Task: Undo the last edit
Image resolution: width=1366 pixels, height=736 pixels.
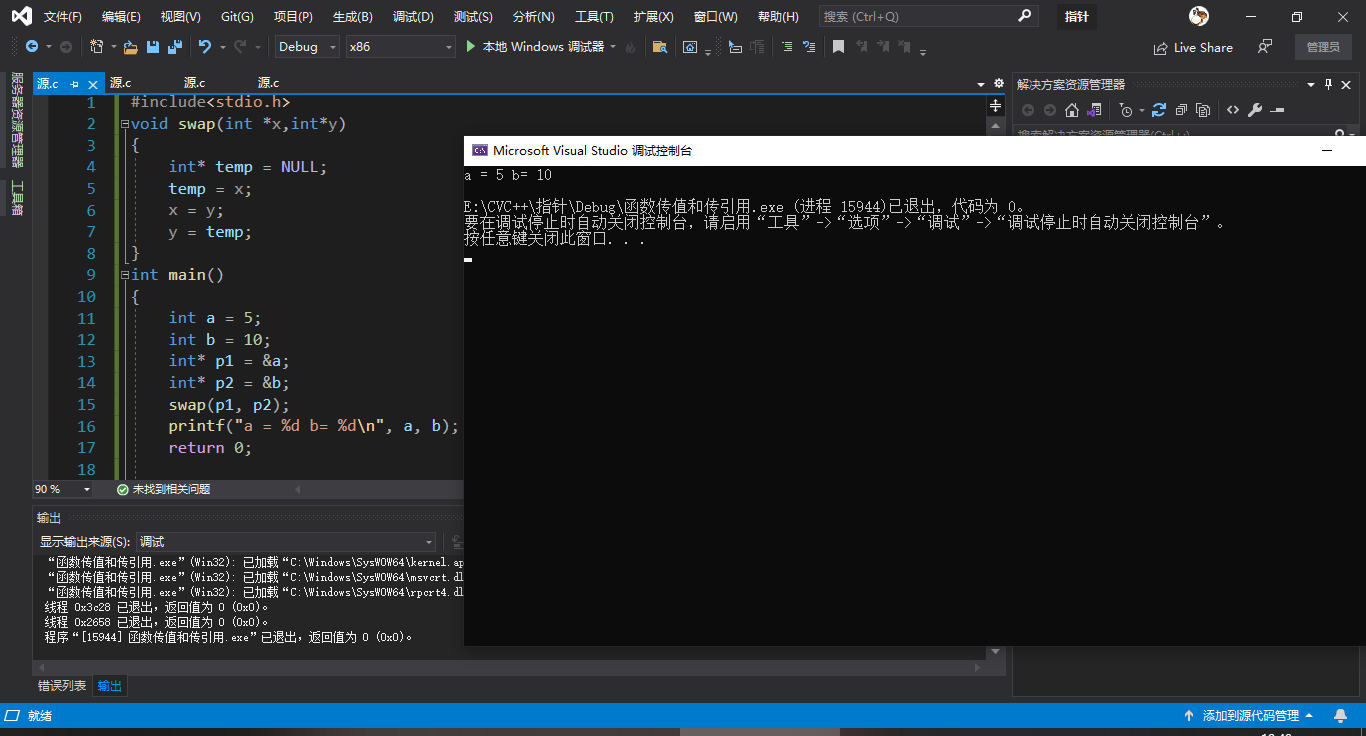Action: (205, 47)
